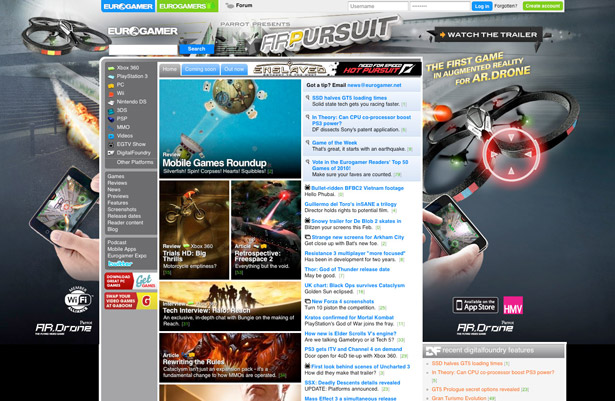This screenshot has width=615, height=401.
Task: Click the Search button
Action: (x=197, y=49)
